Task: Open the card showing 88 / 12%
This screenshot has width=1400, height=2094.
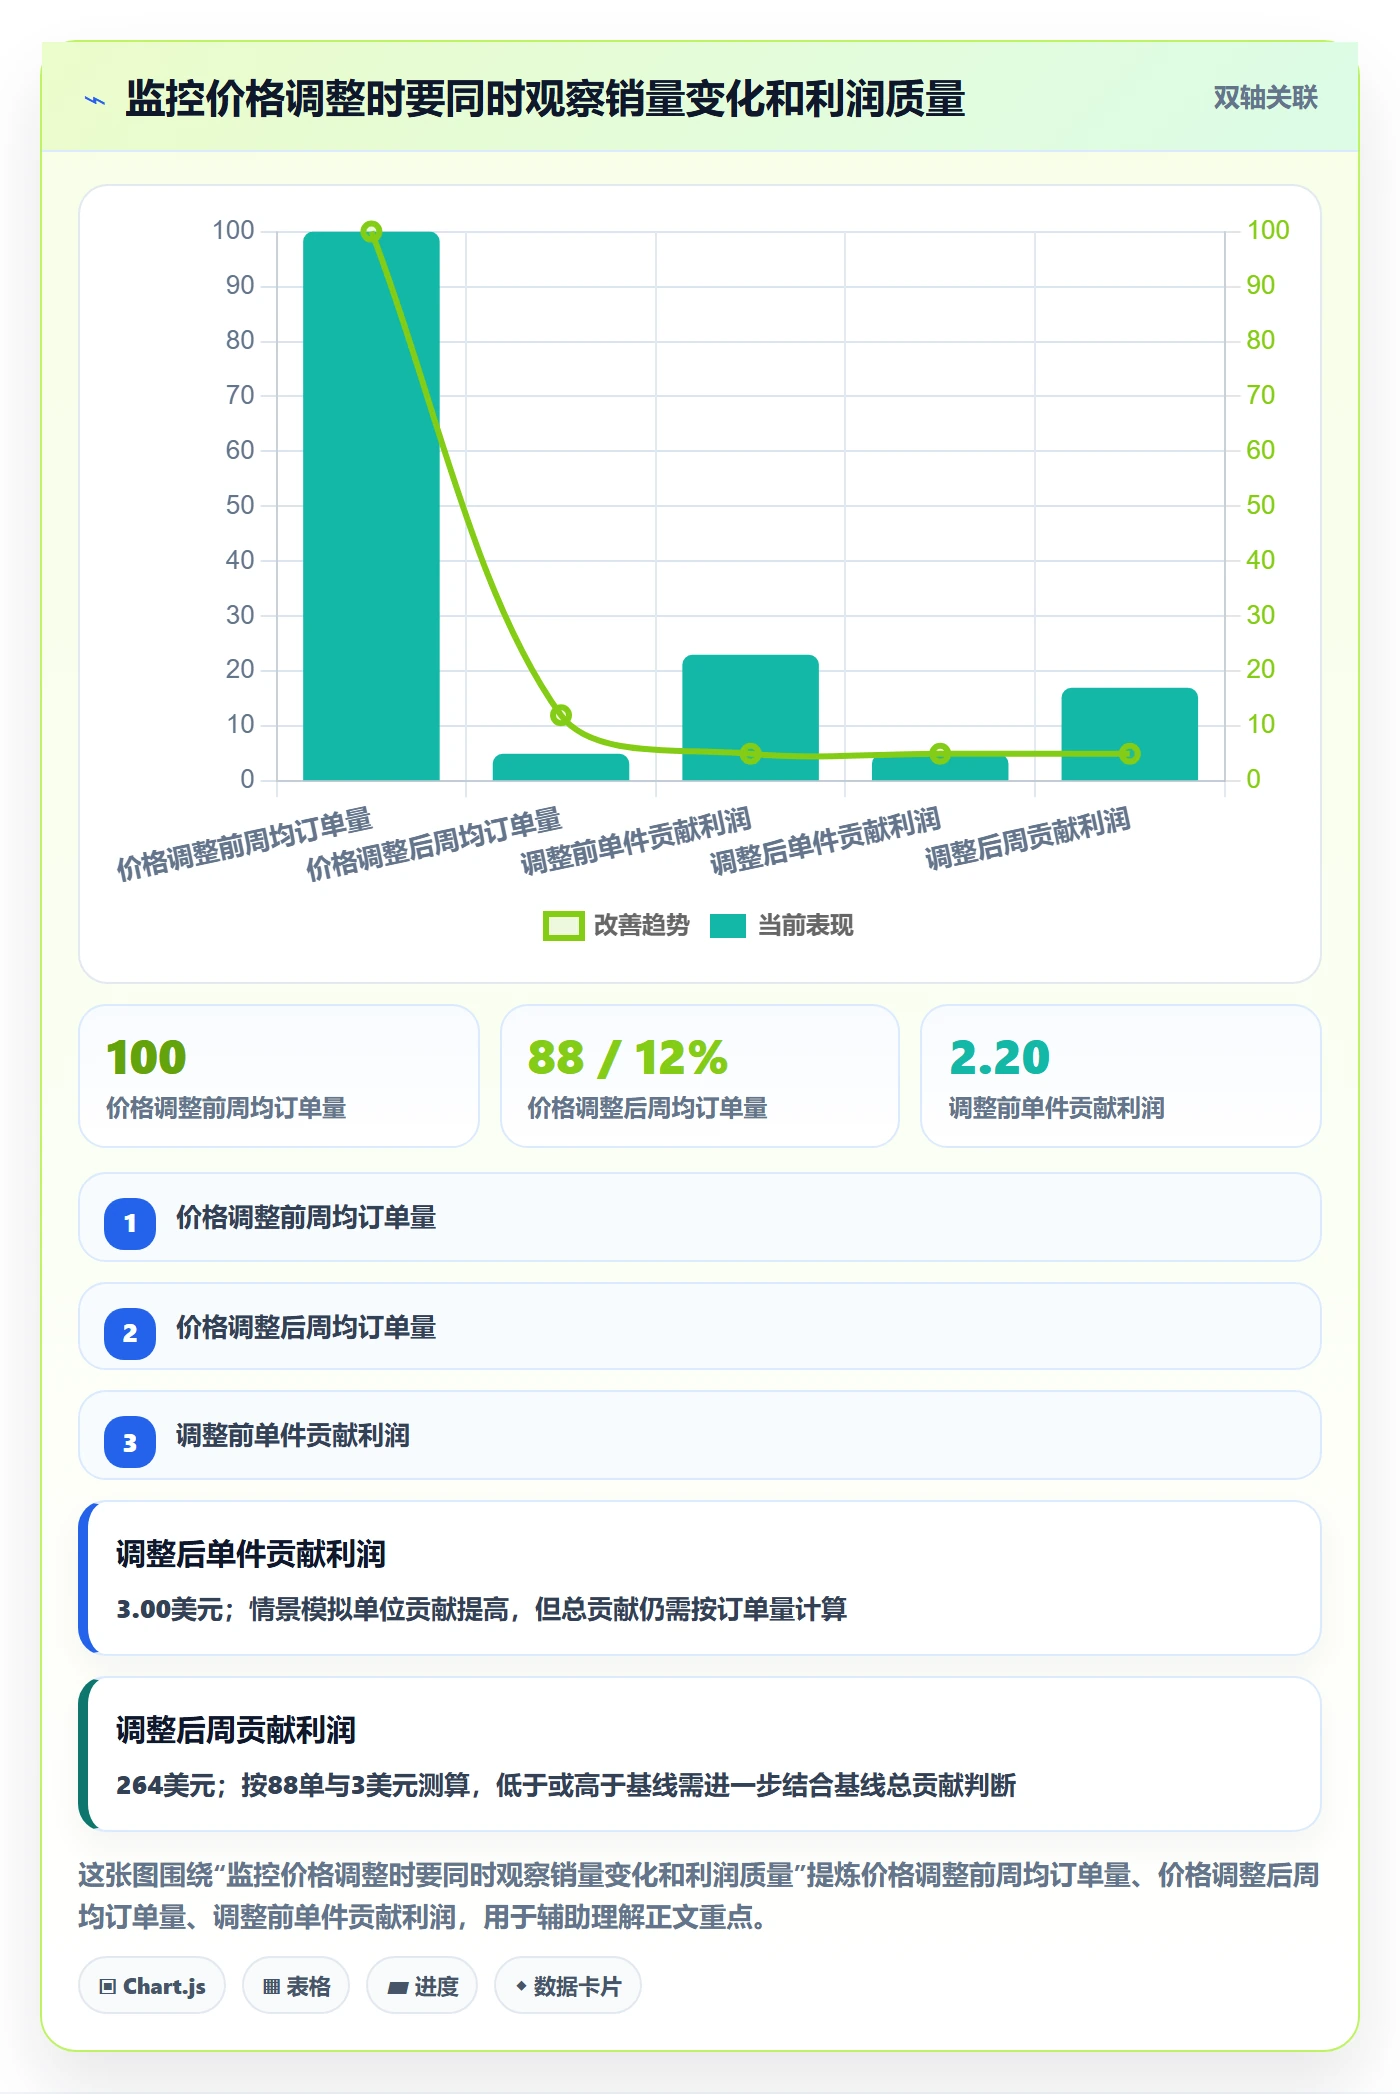Action: 700,1076
